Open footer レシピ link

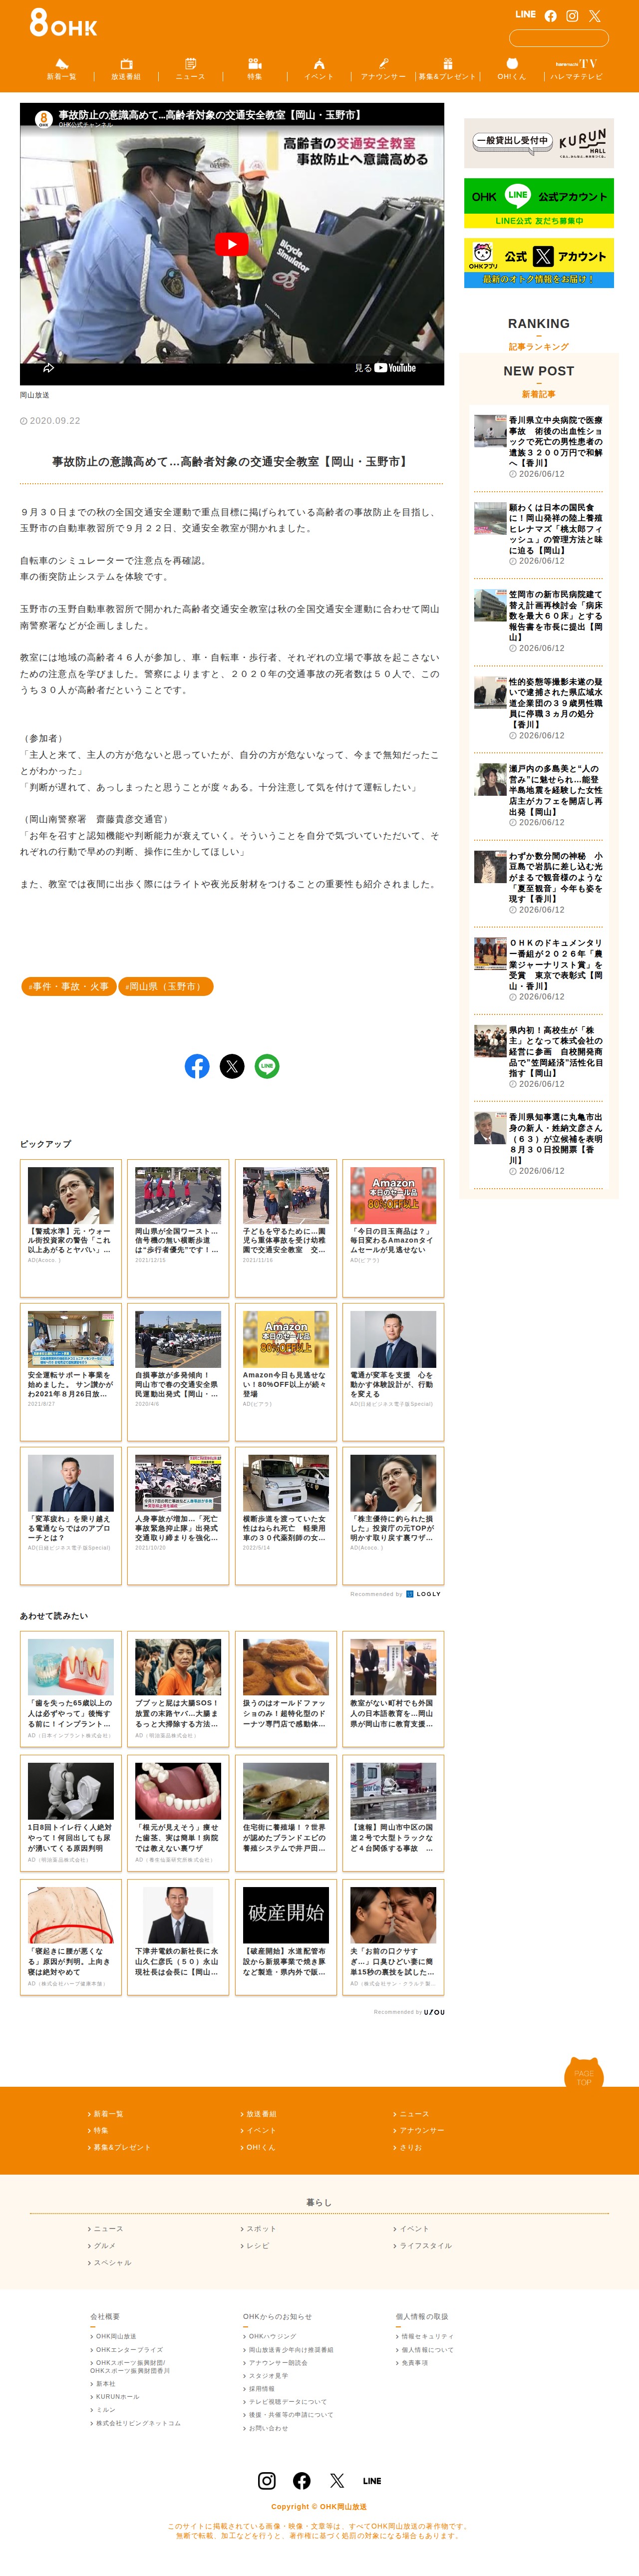pos(257,2246)
